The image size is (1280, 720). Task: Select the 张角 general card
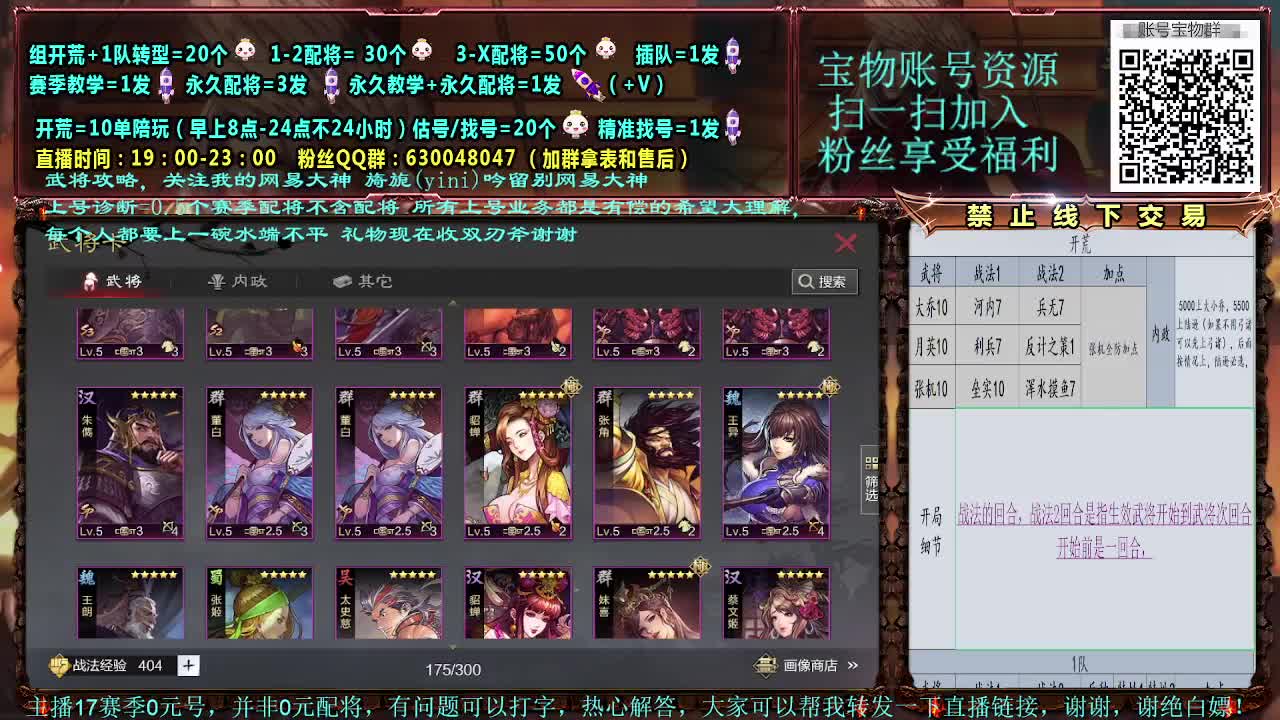point(647,463)
